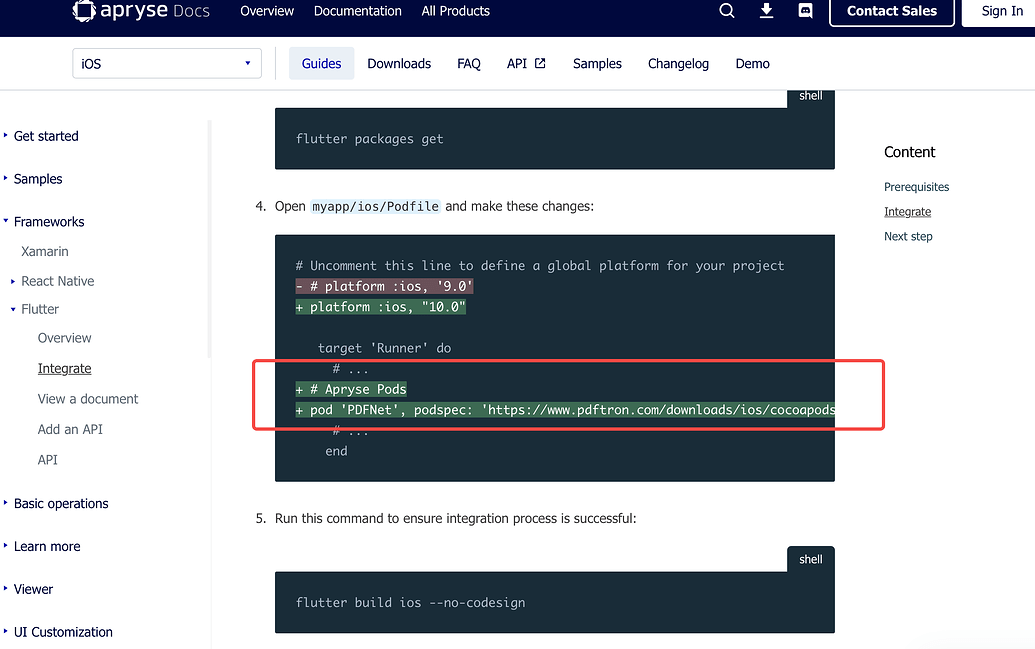
Task: Open the Changelog tab
Action: [x=678, y=63]
